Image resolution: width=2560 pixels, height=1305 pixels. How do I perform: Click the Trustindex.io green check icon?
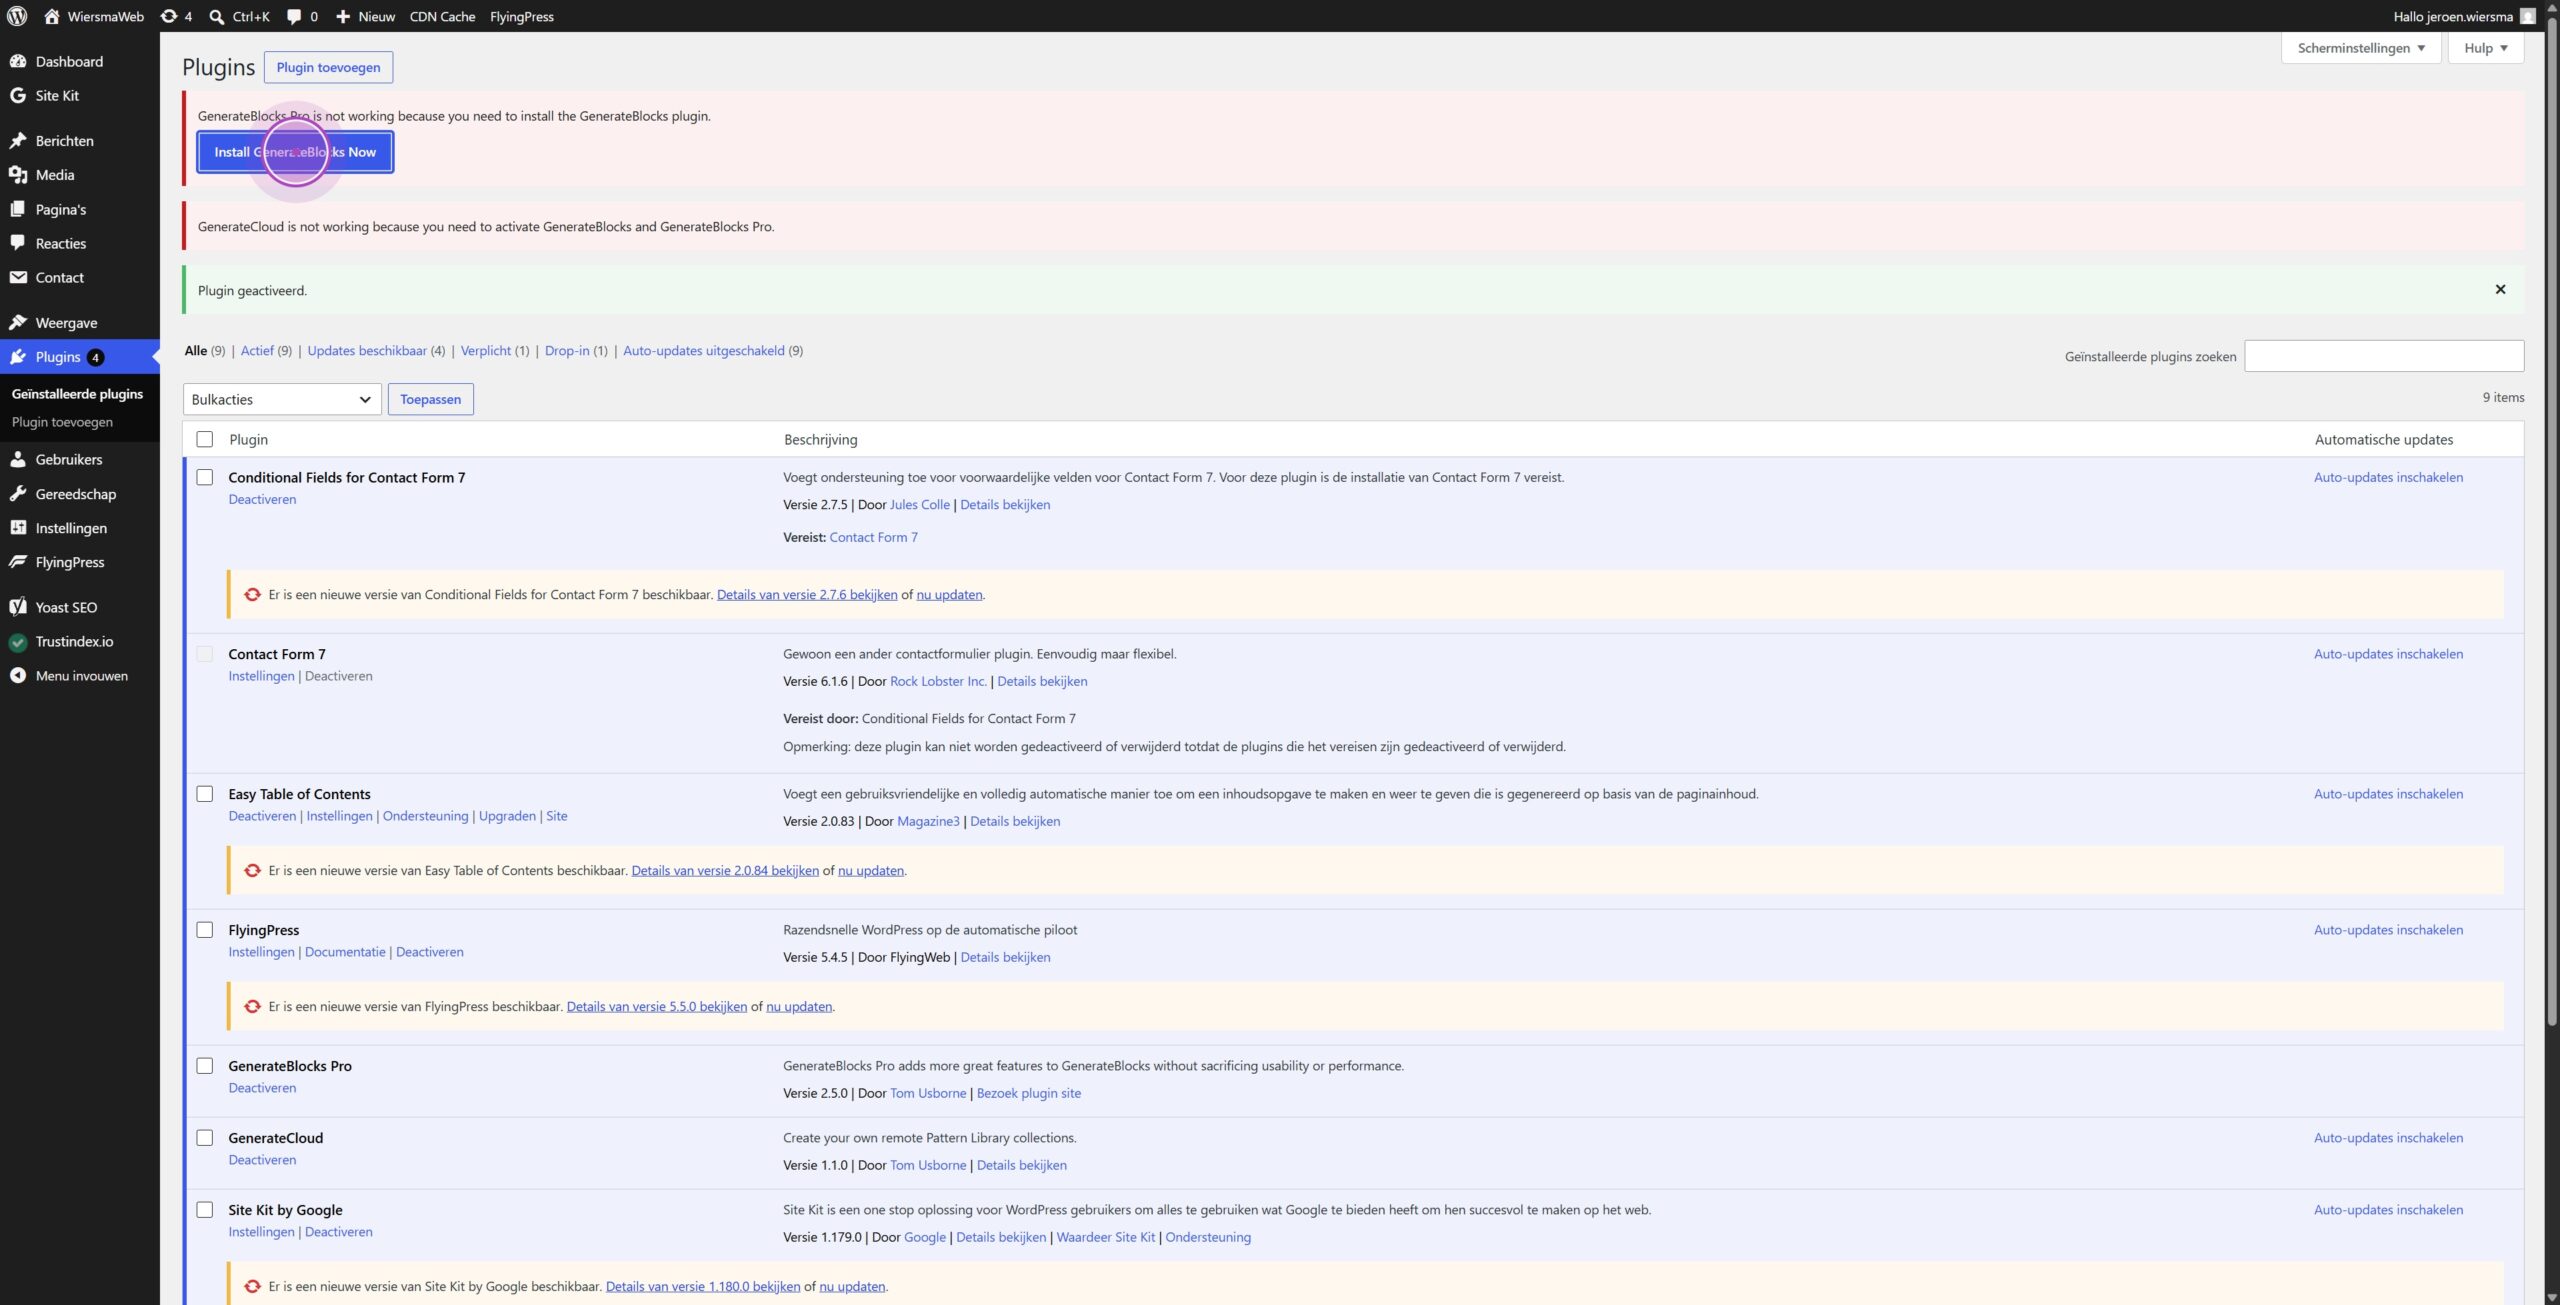pos(18,641)
